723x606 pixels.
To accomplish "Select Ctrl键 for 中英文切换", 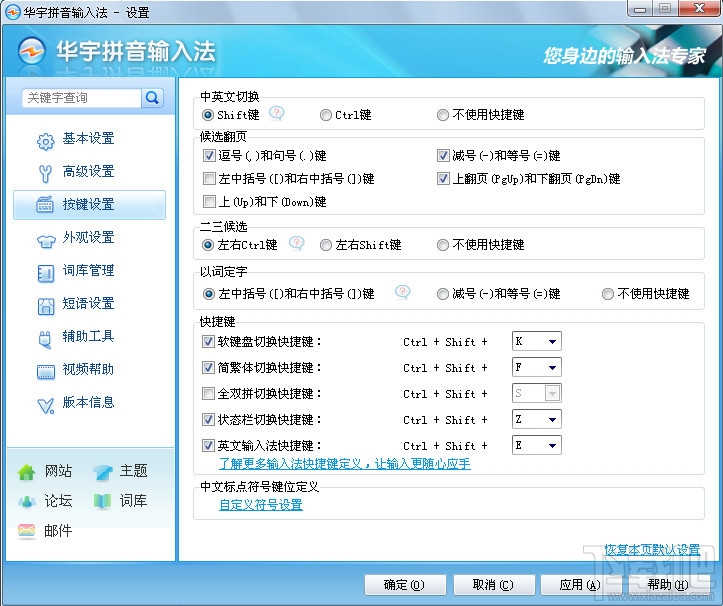I will point(345,115).
